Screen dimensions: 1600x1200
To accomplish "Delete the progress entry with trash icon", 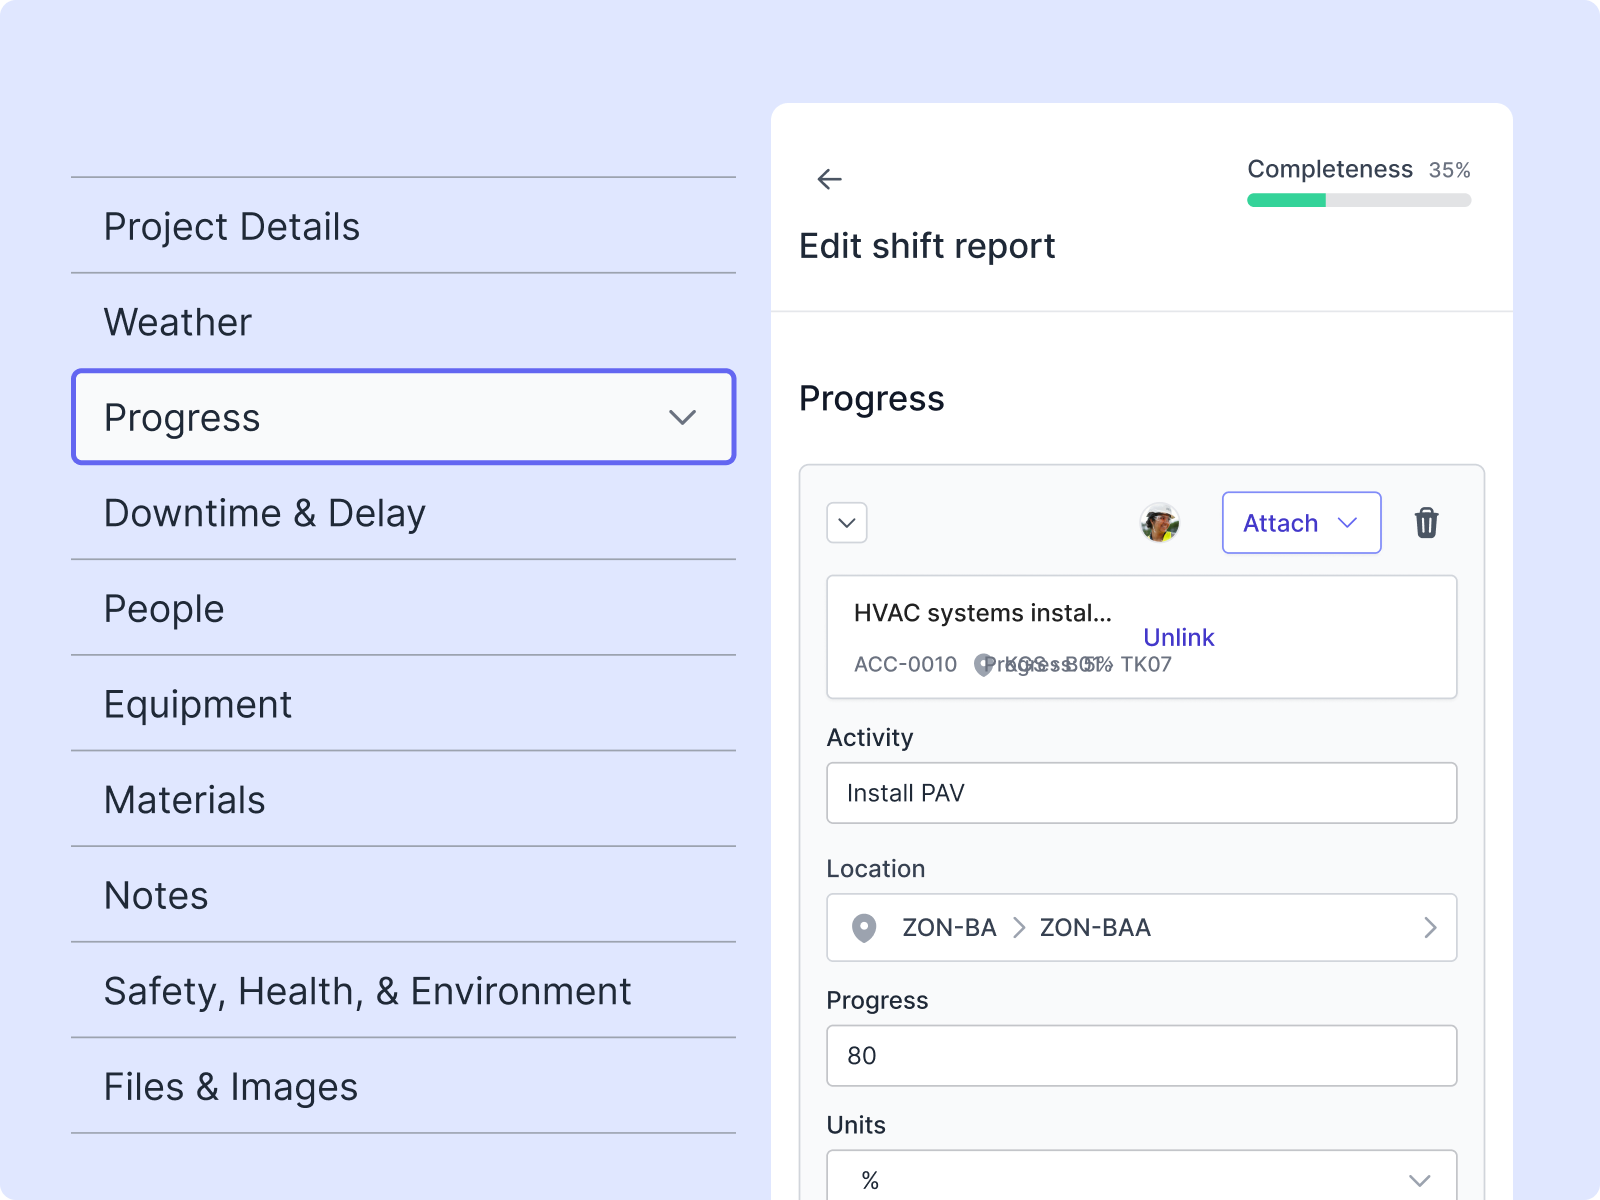I will (x=1426, y=523).
